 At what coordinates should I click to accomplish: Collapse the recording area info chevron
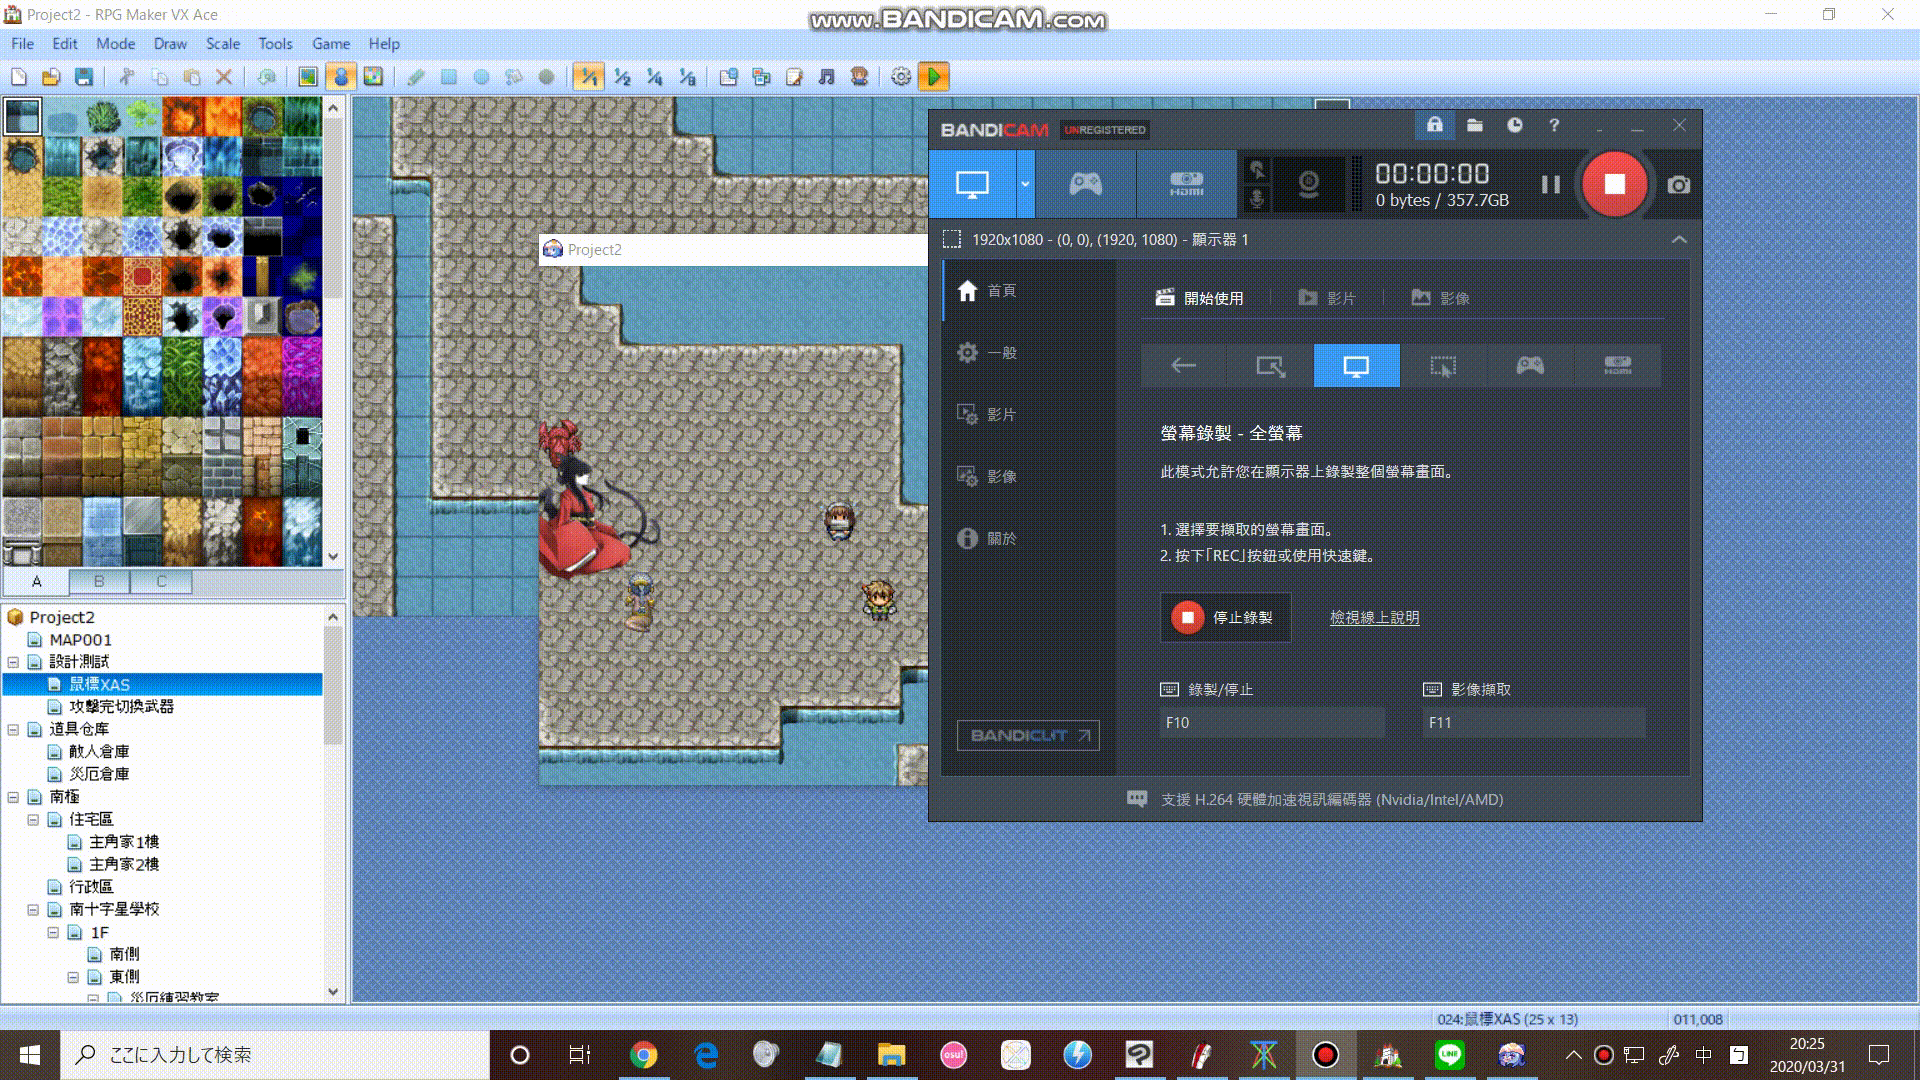click(x=1679, y=240)
